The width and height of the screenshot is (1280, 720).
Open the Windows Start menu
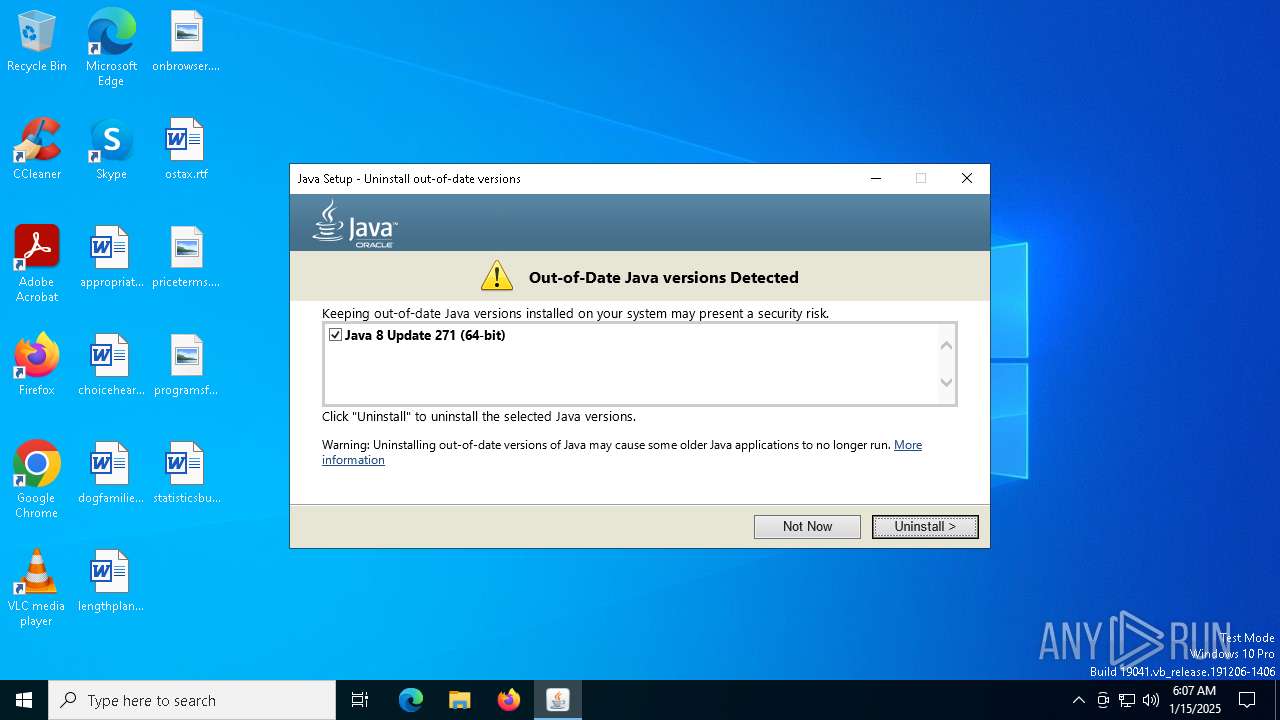pyautogui.click(x=24, y=700)
